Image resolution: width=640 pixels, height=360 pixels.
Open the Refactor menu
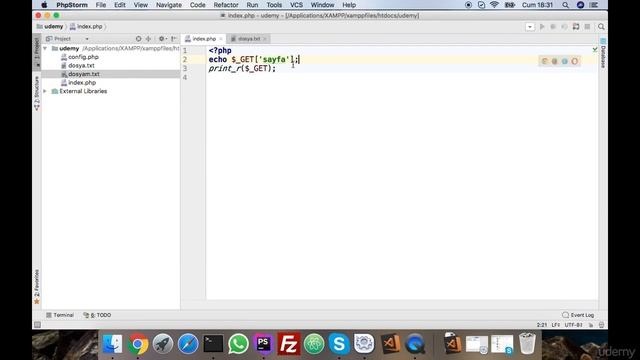[226, 5]
